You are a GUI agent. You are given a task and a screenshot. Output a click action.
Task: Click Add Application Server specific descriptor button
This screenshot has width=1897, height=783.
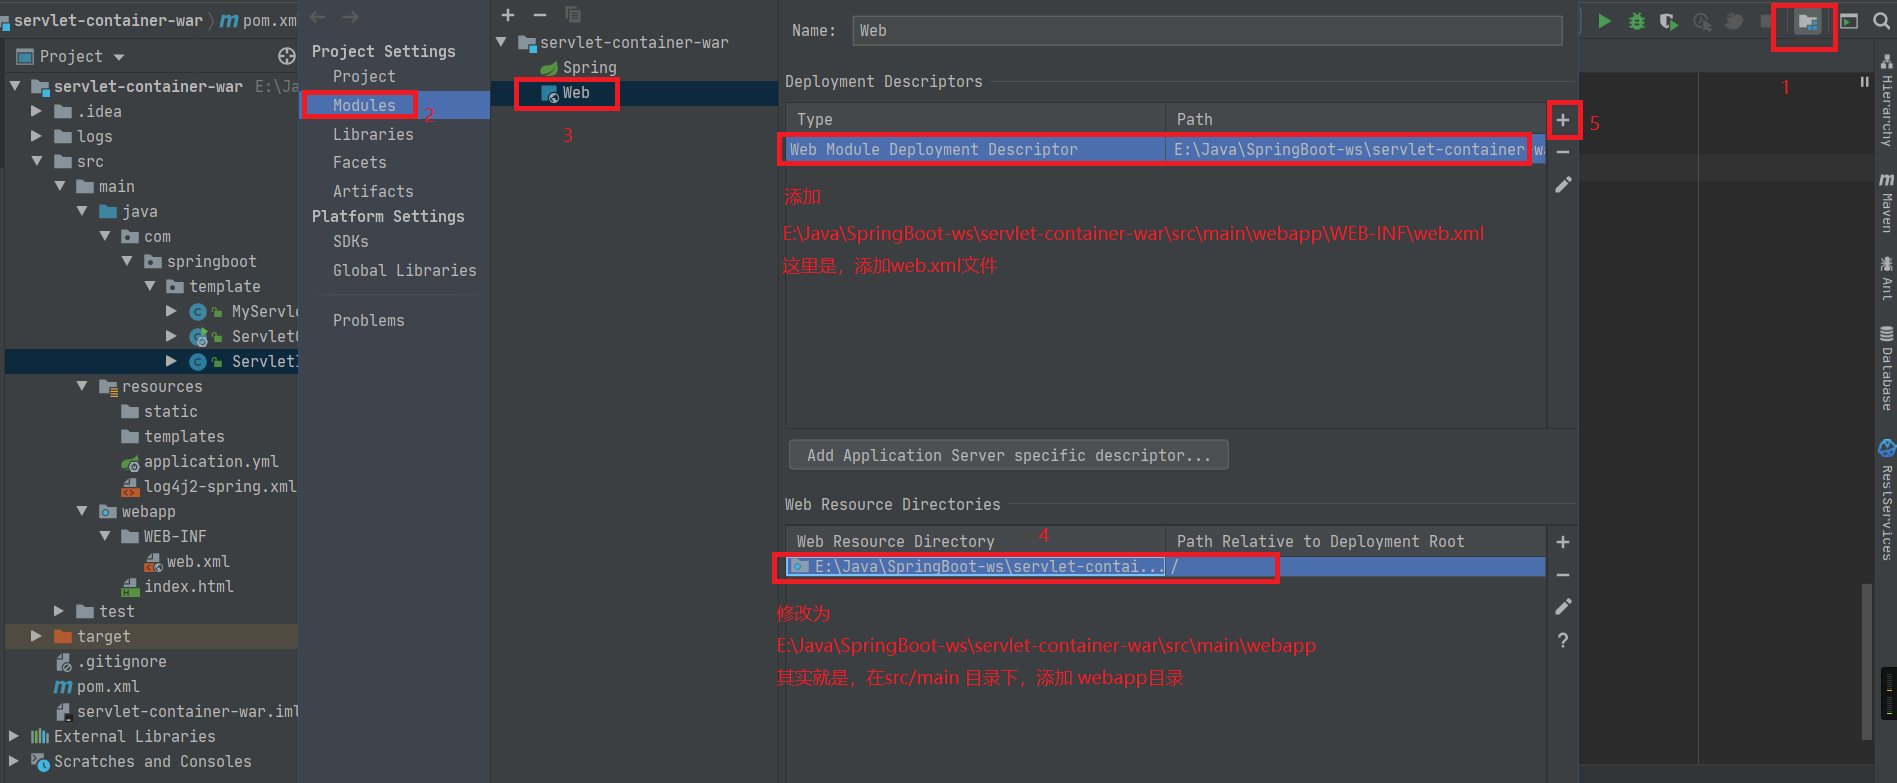click(x=1009, y=455)
